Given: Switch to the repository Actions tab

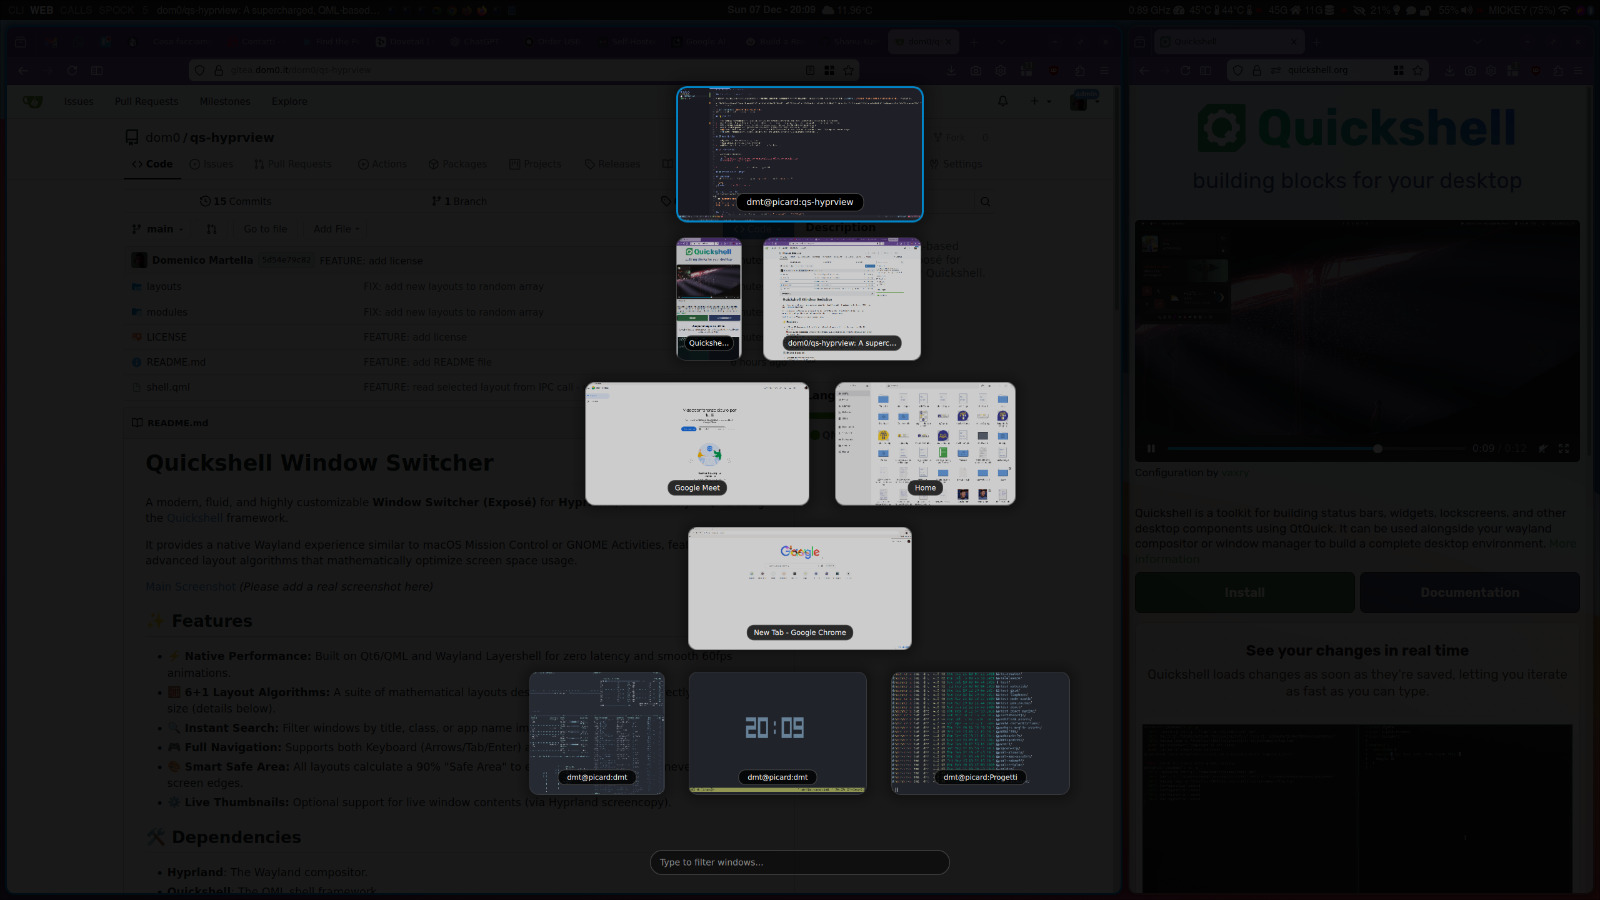Looking at the screenshot, I should coord(383,164).
